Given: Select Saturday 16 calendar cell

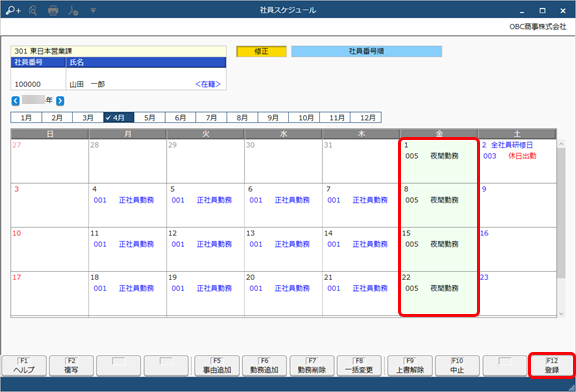Looking at the screenshot, I should 517,249.
